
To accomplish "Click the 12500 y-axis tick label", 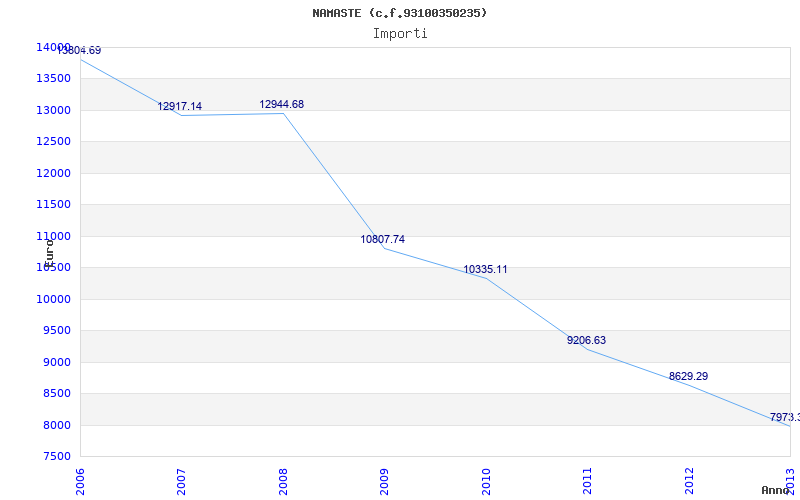I will pyautogui.click(x=53, y=141).
